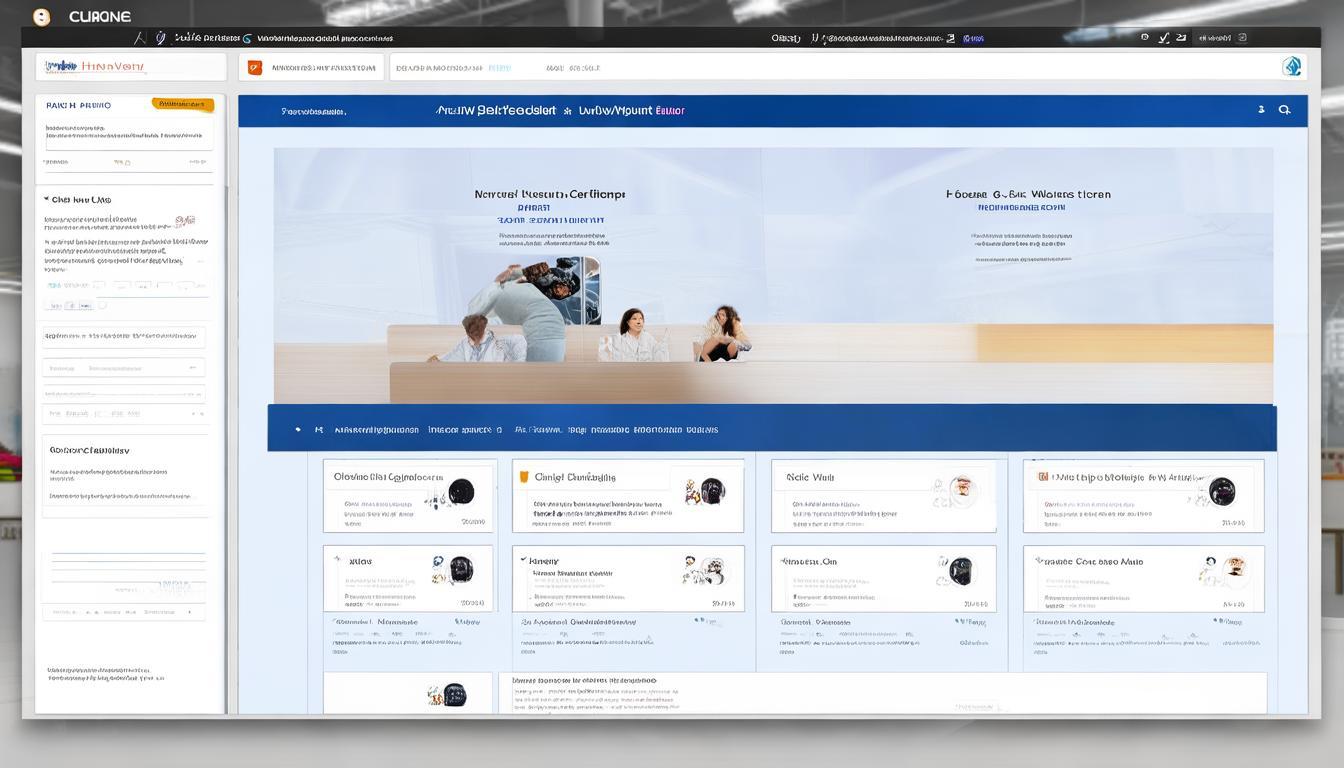Click the horizontal slider line in lower sidebar
The image size is (1344, 768).
tap(128, 553)
